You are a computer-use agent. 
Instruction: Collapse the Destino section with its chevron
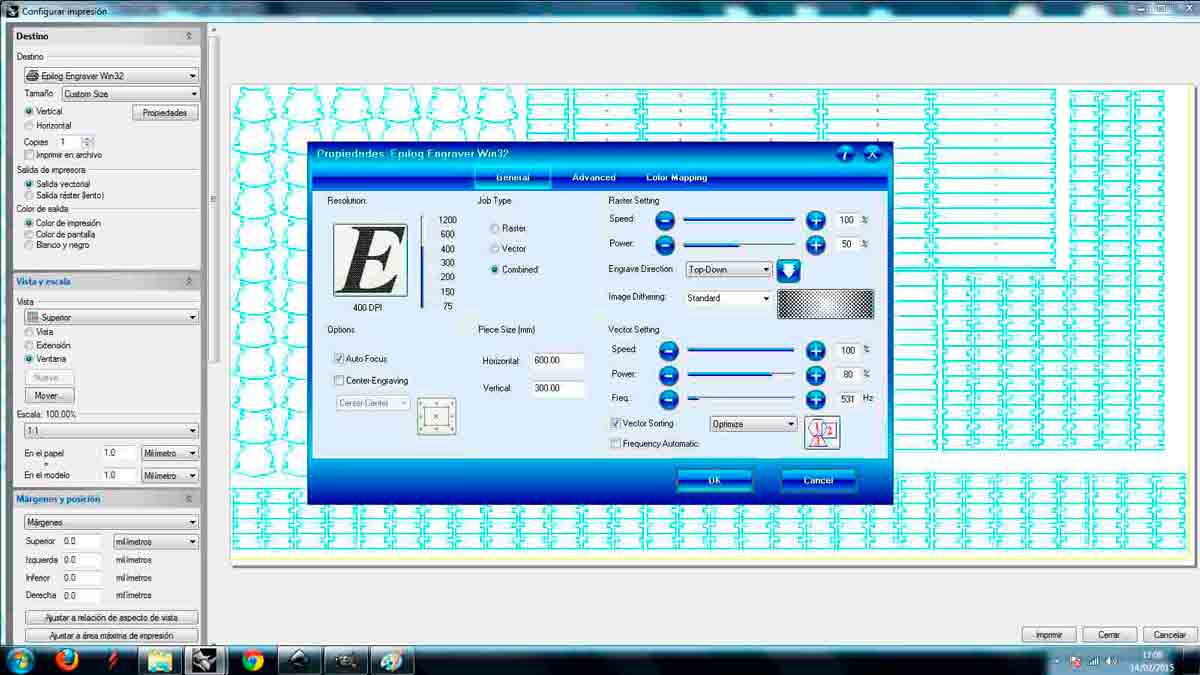coord(189,36)
